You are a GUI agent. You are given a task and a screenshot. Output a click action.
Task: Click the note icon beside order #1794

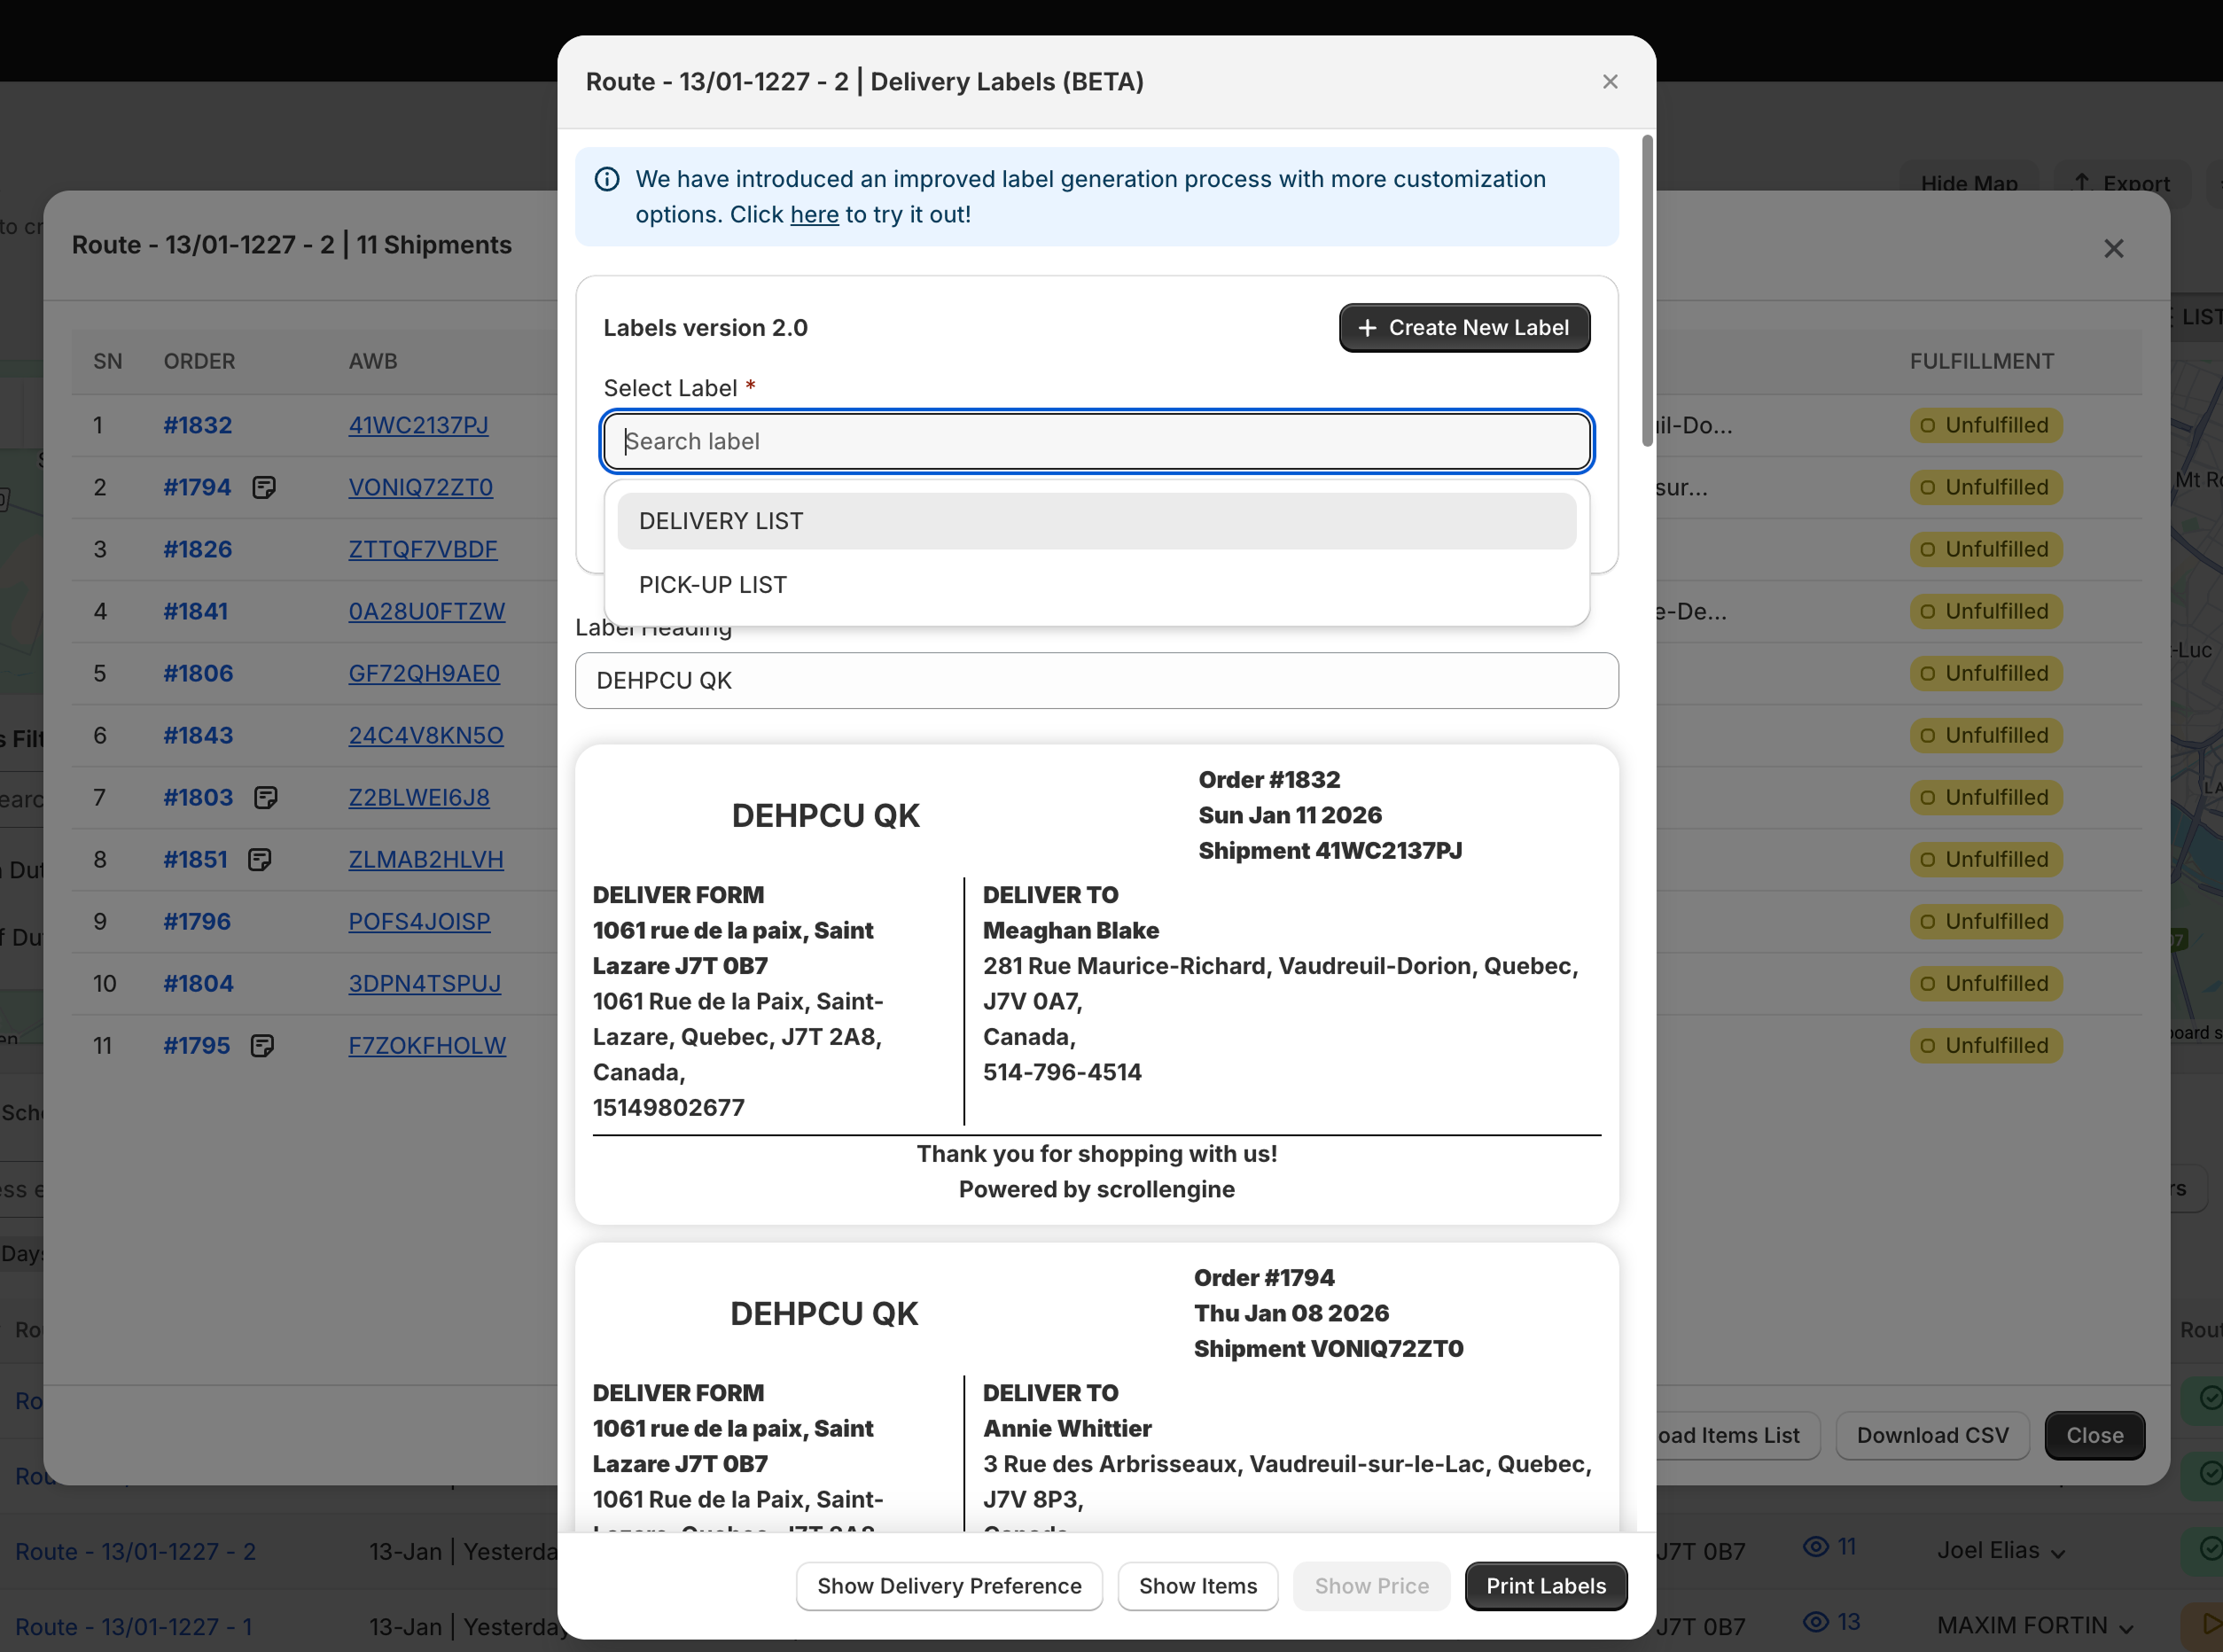click(264, 487)
